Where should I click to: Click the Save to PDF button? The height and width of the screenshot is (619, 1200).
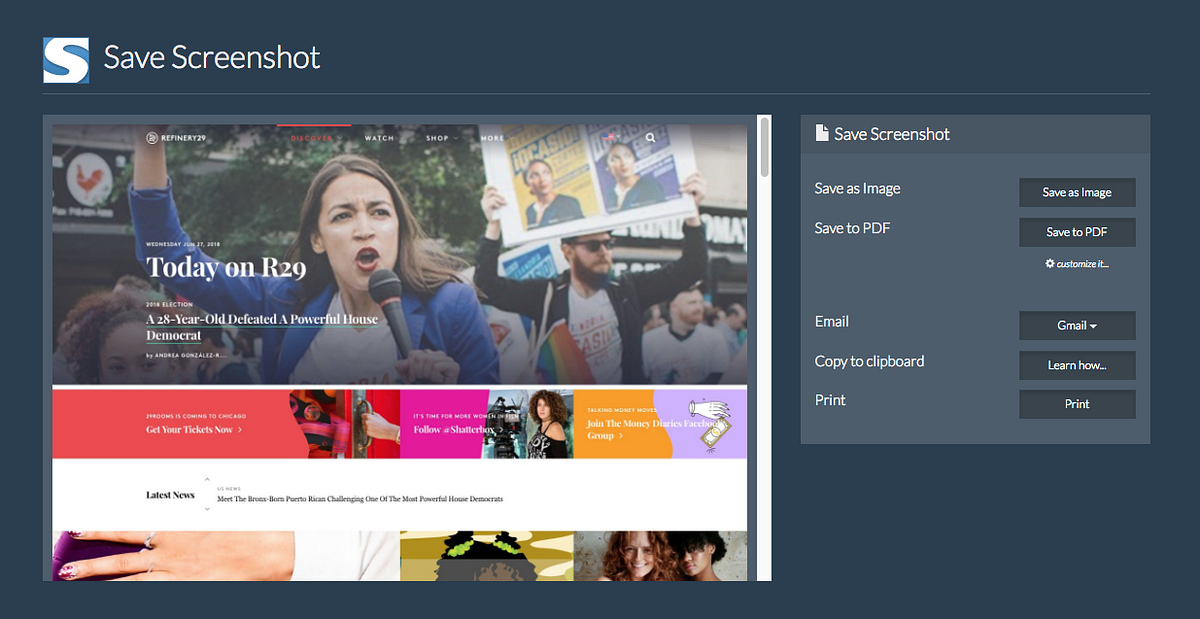1077,231
